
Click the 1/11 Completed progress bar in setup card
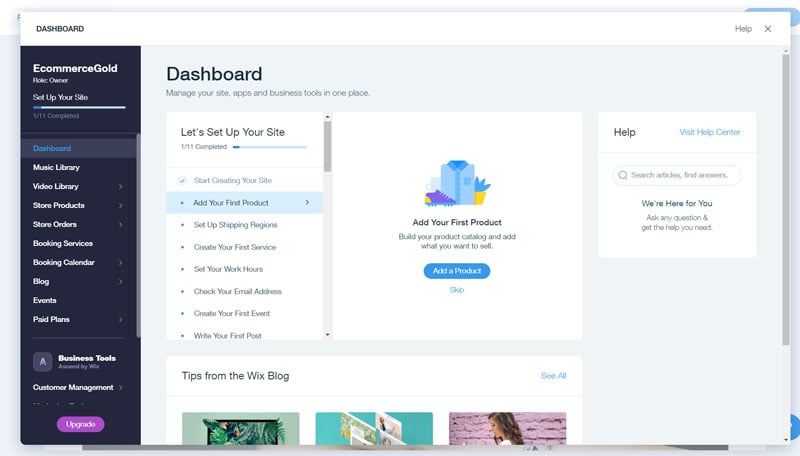click(270, 147)
